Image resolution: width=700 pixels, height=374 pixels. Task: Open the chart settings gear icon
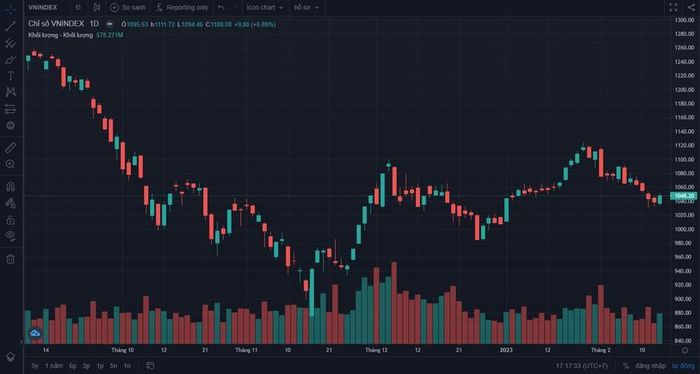point(685,350)
